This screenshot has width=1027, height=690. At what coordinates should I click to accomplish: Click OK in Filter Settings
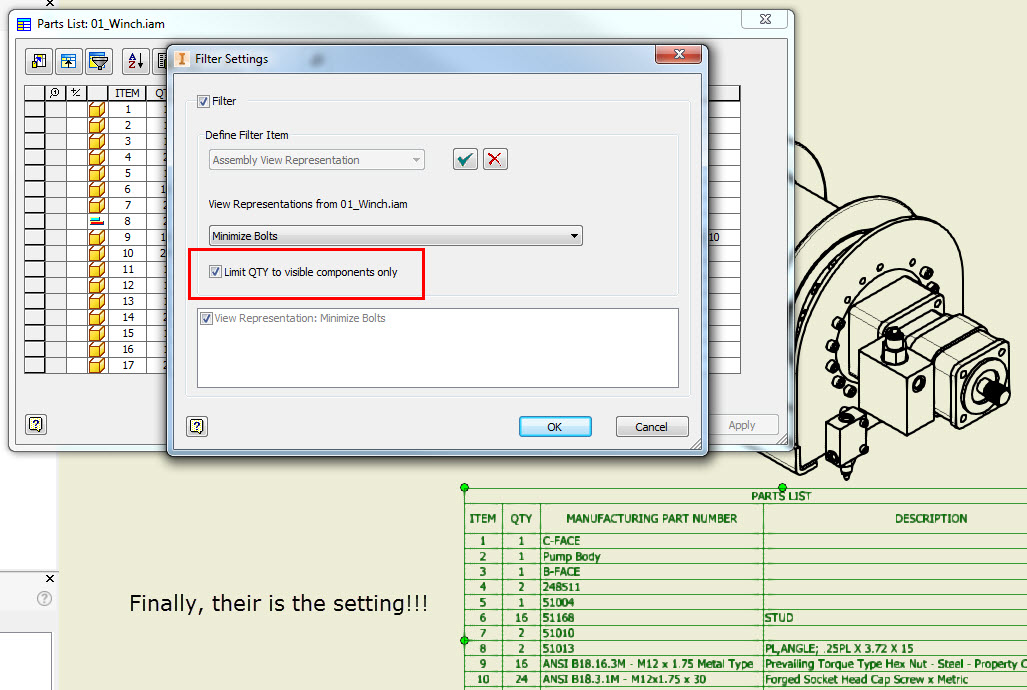[x=555, y=427]
